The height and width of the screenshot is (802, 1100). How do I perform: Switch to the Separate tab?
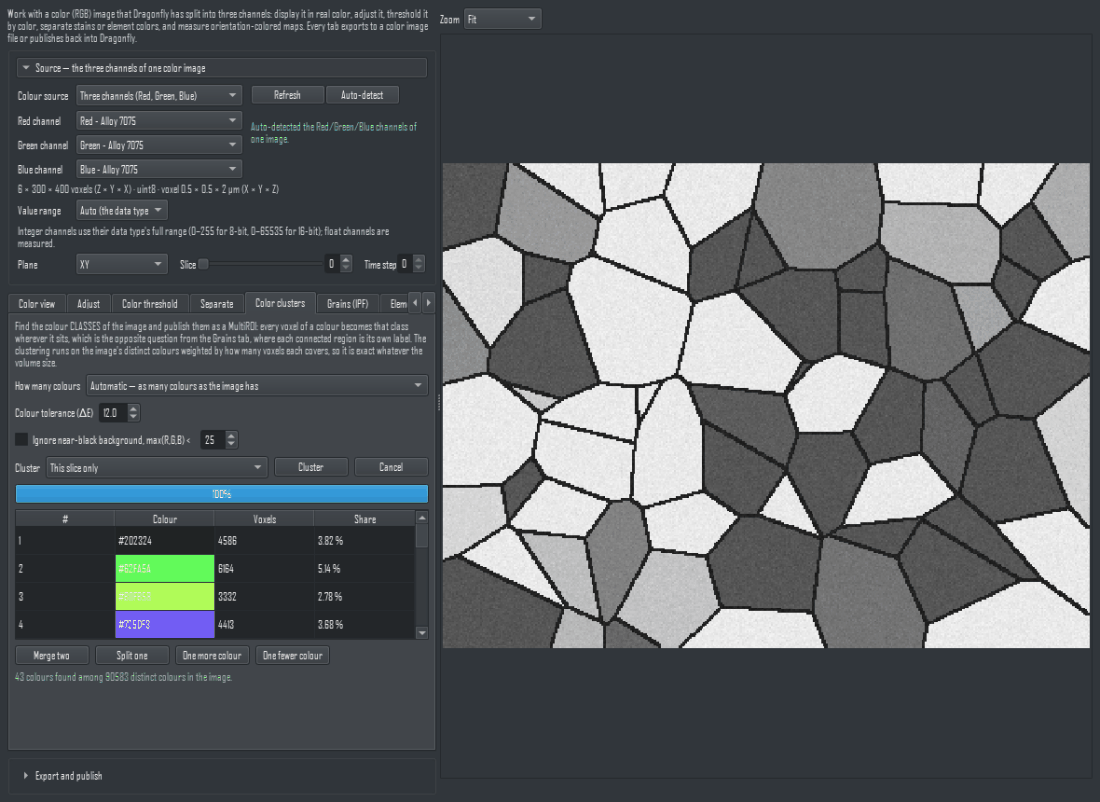click(217, 304)
